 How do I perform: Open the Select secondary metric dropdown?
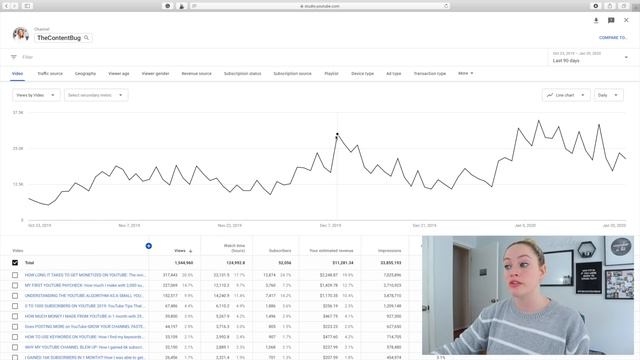[x=96, y=95]
